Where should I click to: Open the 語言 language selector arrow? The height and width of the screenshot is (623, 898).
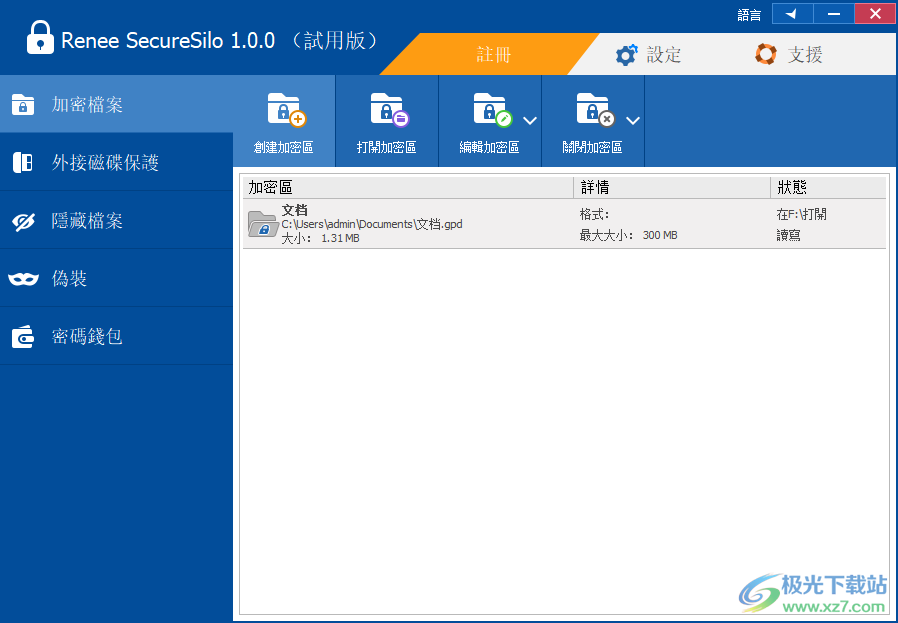(793, 13)
